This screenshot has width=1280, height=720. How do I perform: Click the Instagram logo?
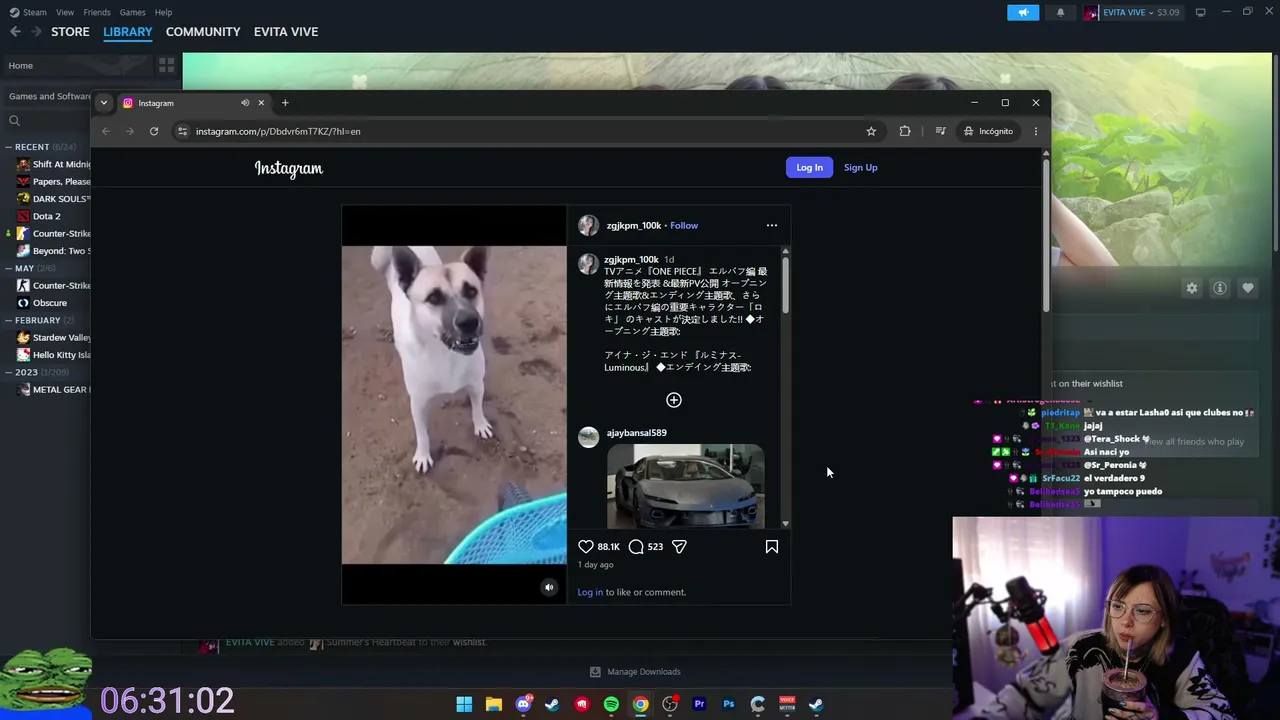289,169
